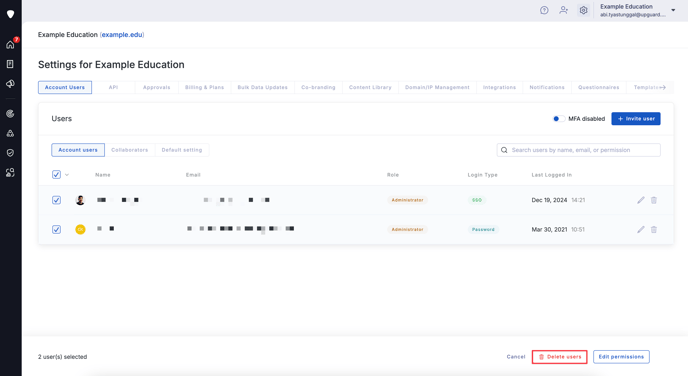This screenshot has height=376, width=688.
Task: Toggle the MFA disabled switch
Action: (559, 118)
